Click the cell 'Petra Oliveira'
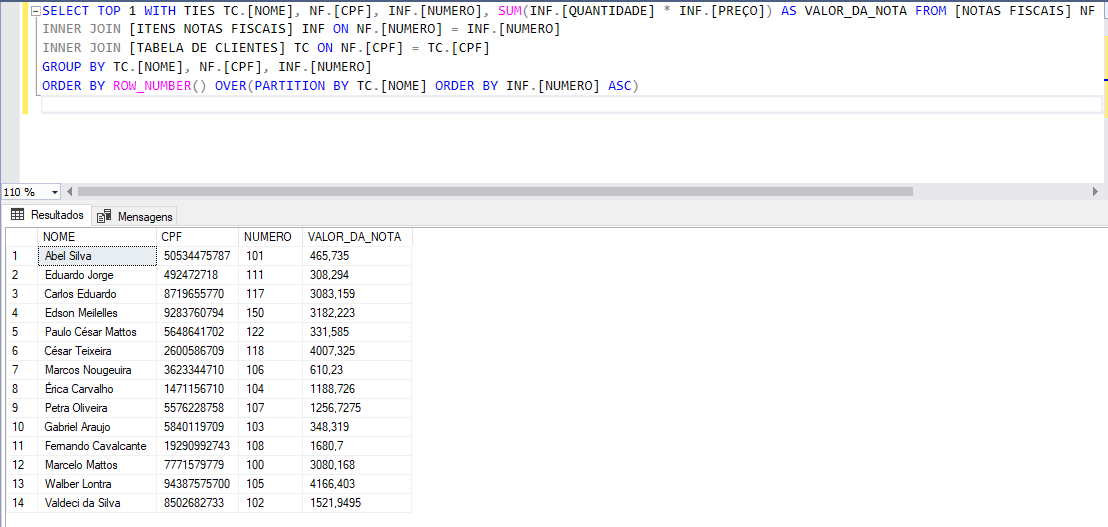This screenshot has height=527, width=1108. tap(97, 408)
